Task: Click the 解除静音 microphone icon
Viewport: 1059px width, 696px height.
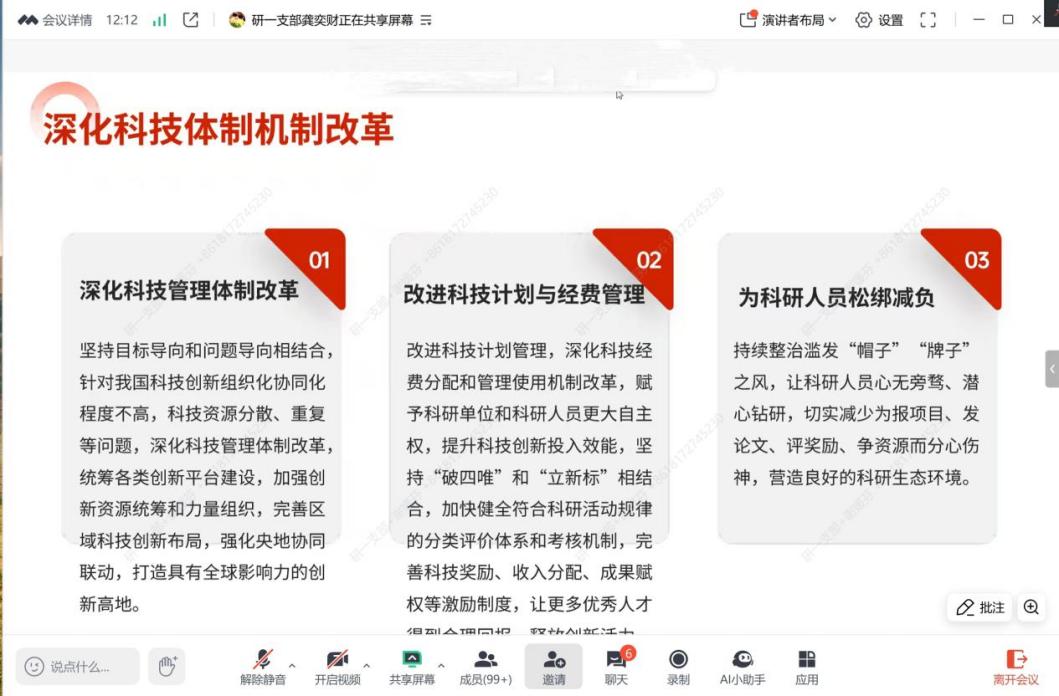Action: pyautogui.click(x=263, y=660)
